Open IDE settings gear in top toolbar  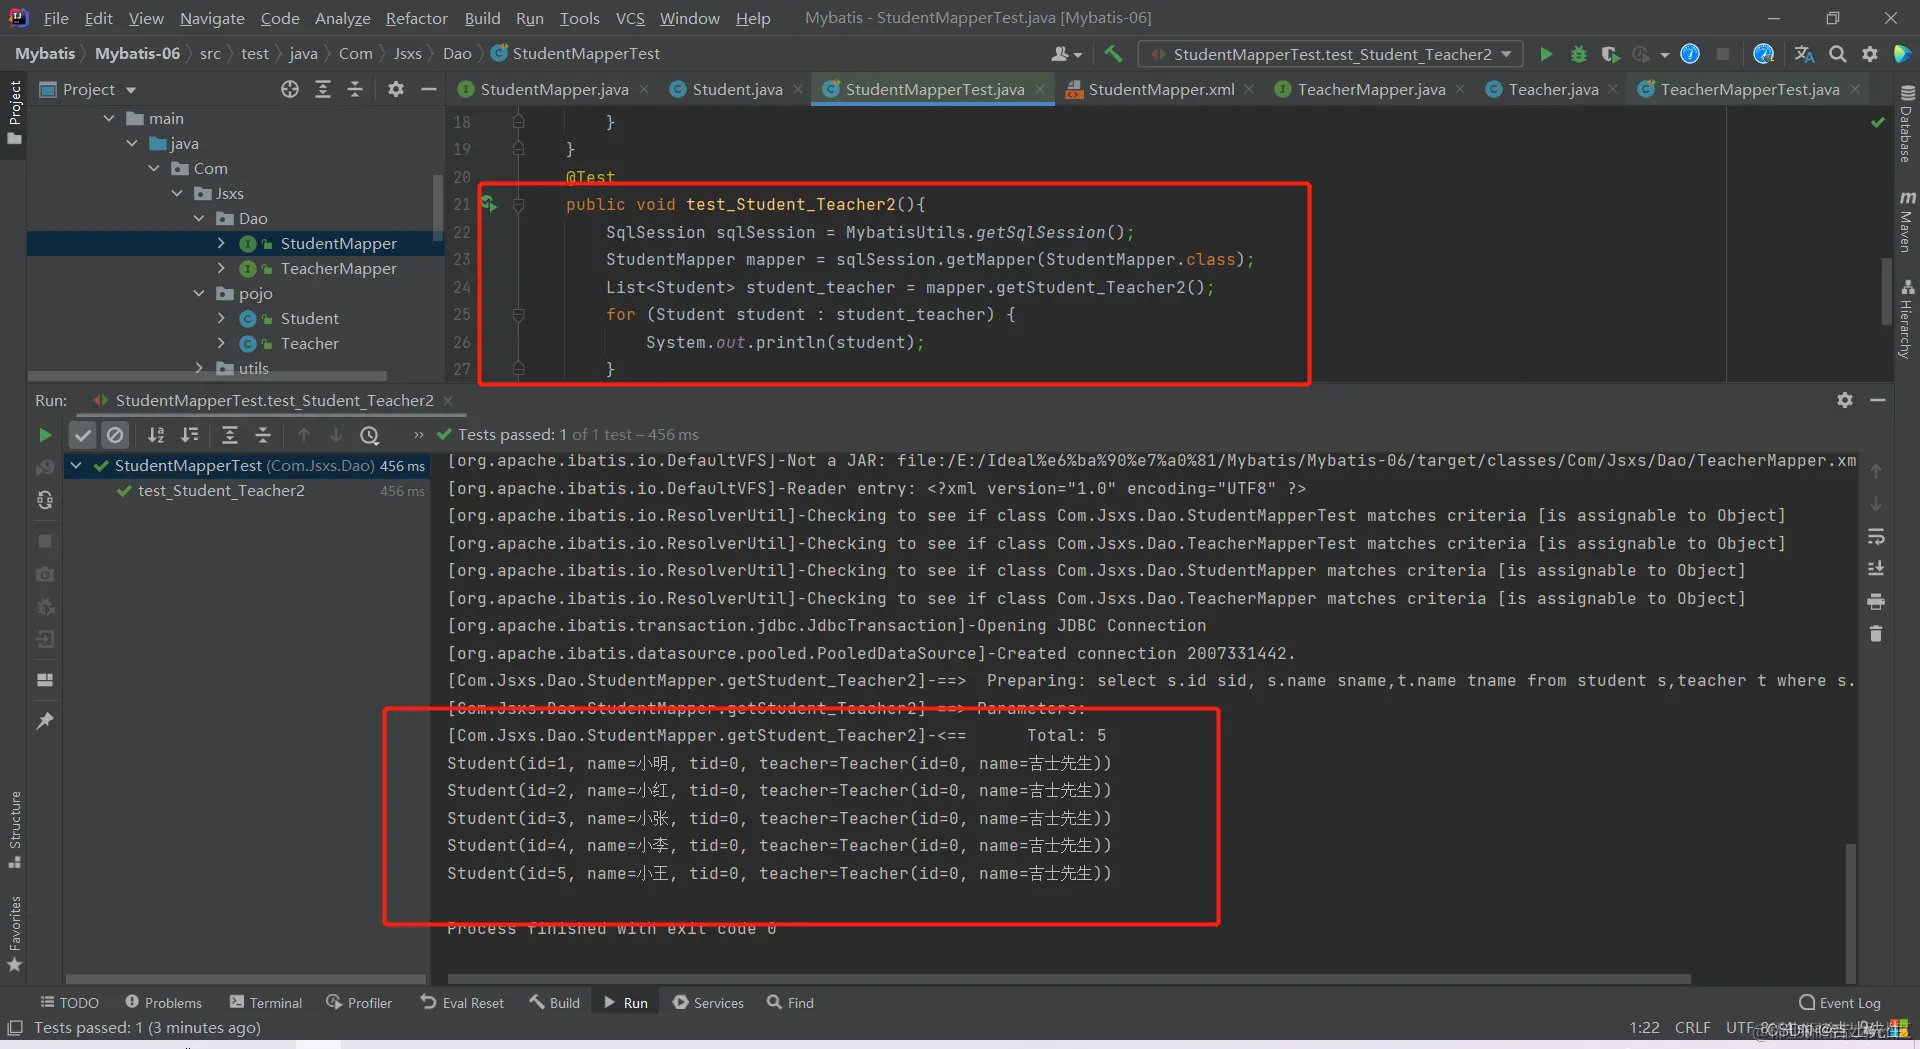coord(1870,54)
